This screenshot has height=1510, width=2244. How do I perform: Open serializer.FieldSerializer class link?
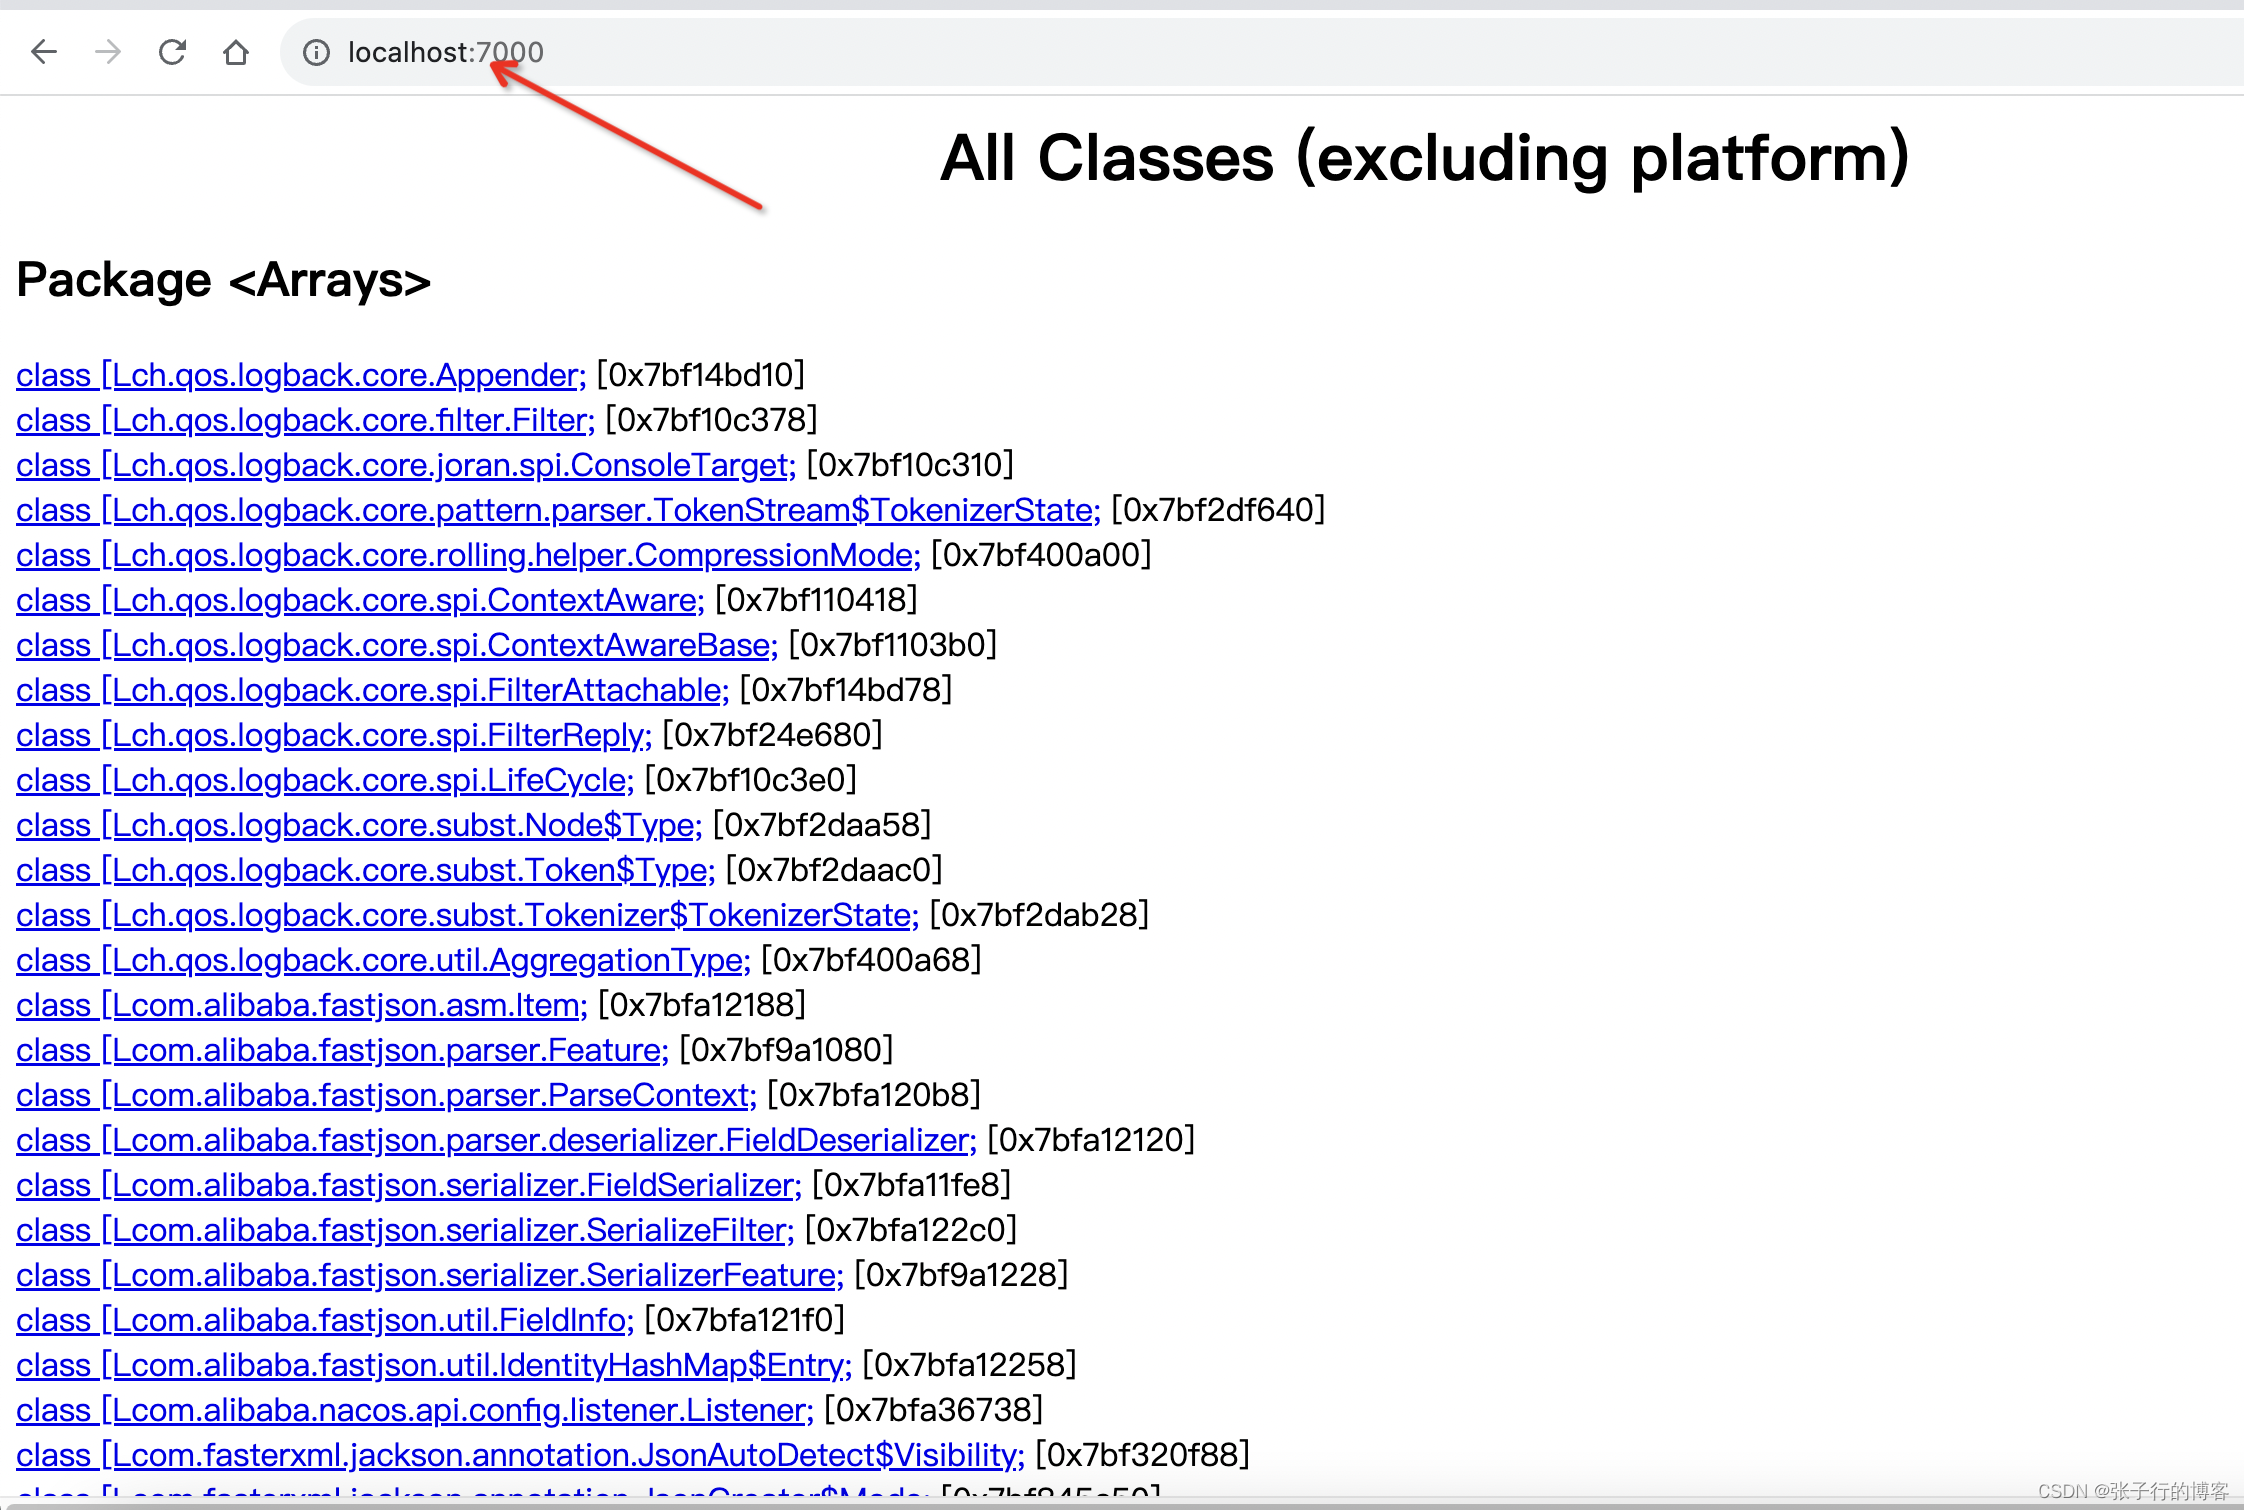click(x=409, y=1185)
